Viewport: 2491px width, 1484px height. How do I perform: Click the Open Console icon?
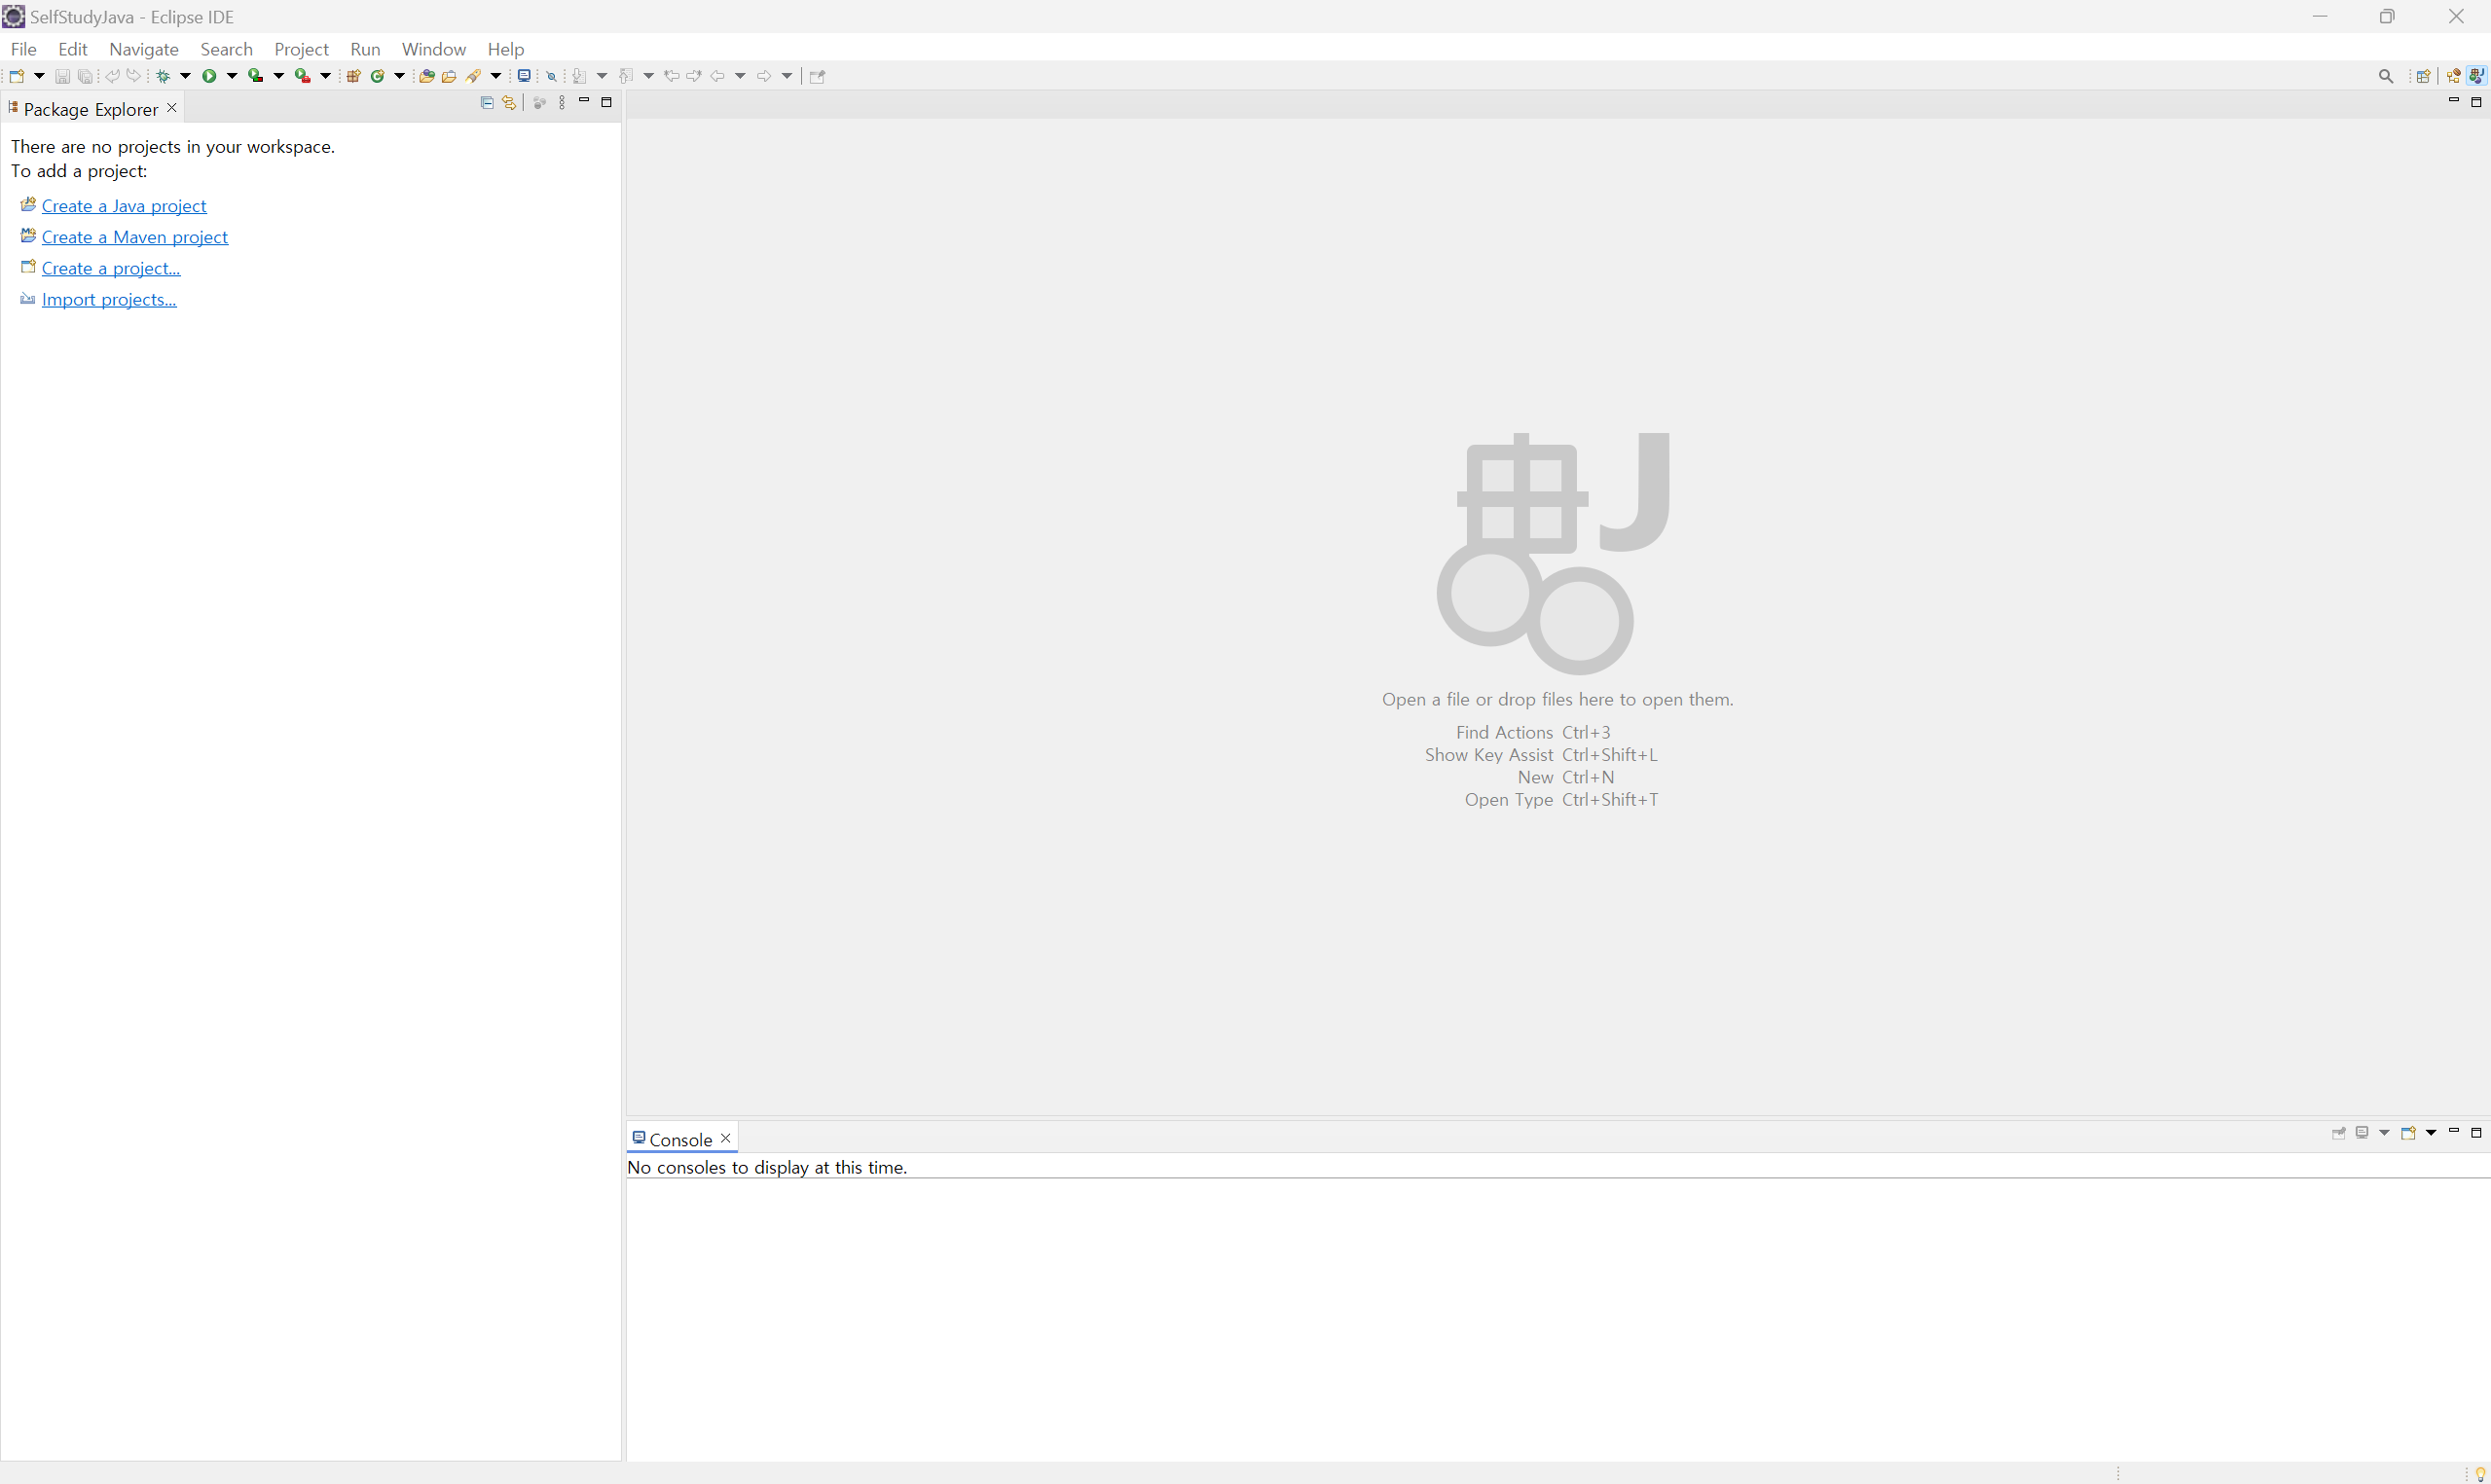point(2408,1133)
